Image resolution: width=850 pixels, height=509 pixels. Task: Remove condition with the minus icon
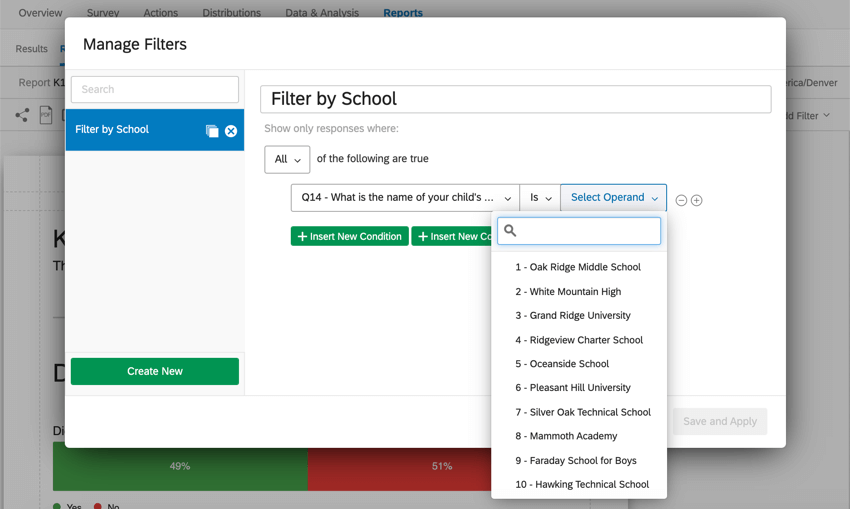click(681, 201)
